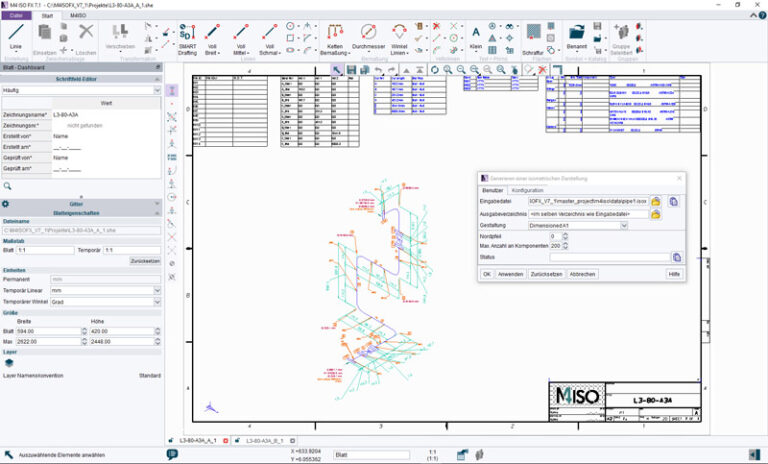Expand the Gestaltung dropdown
The height and width of the screenshot is (464, 768).
624,225
